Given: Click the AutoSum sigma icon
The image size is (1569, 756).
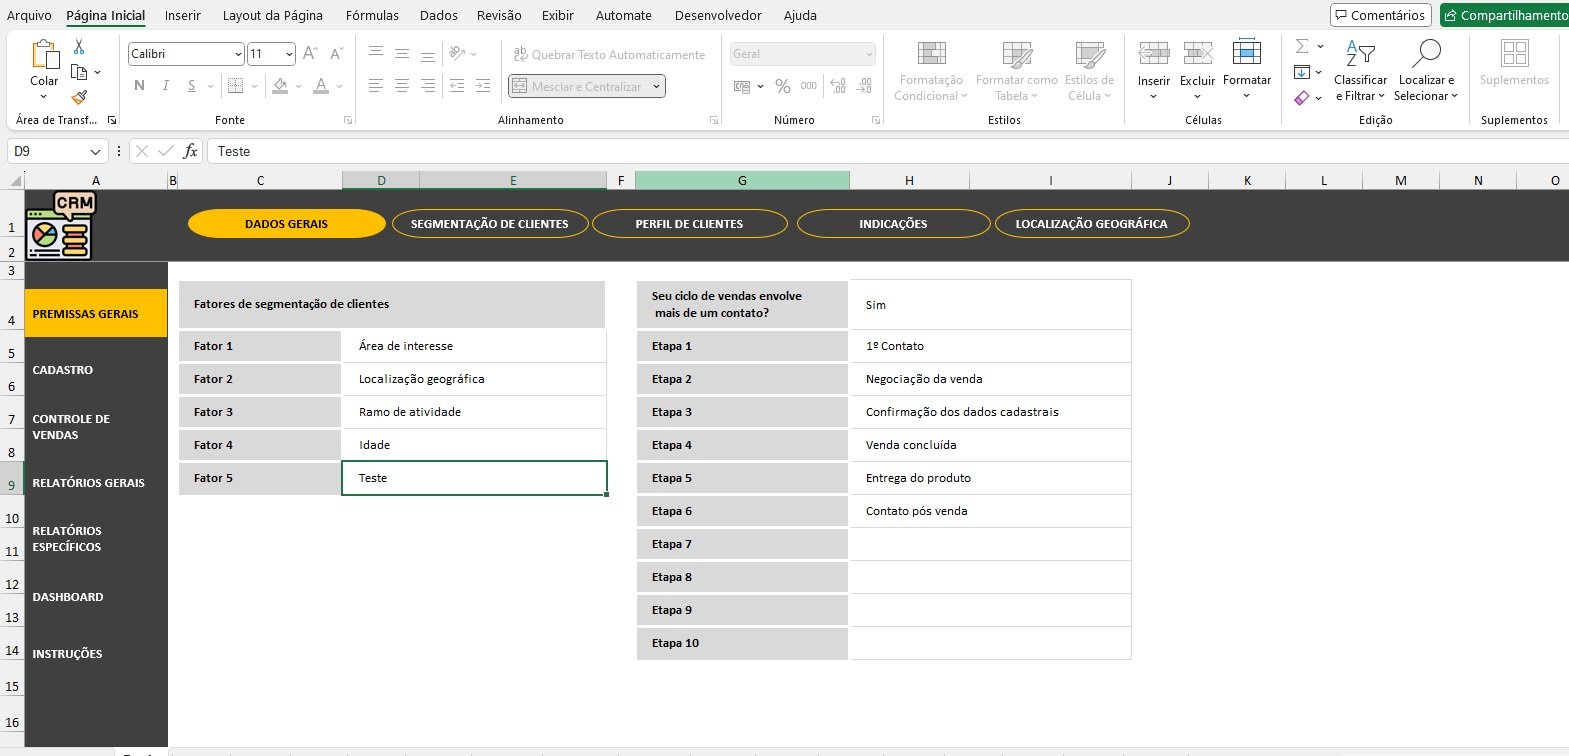Looking at the screenshot, I should point(1302,47).
